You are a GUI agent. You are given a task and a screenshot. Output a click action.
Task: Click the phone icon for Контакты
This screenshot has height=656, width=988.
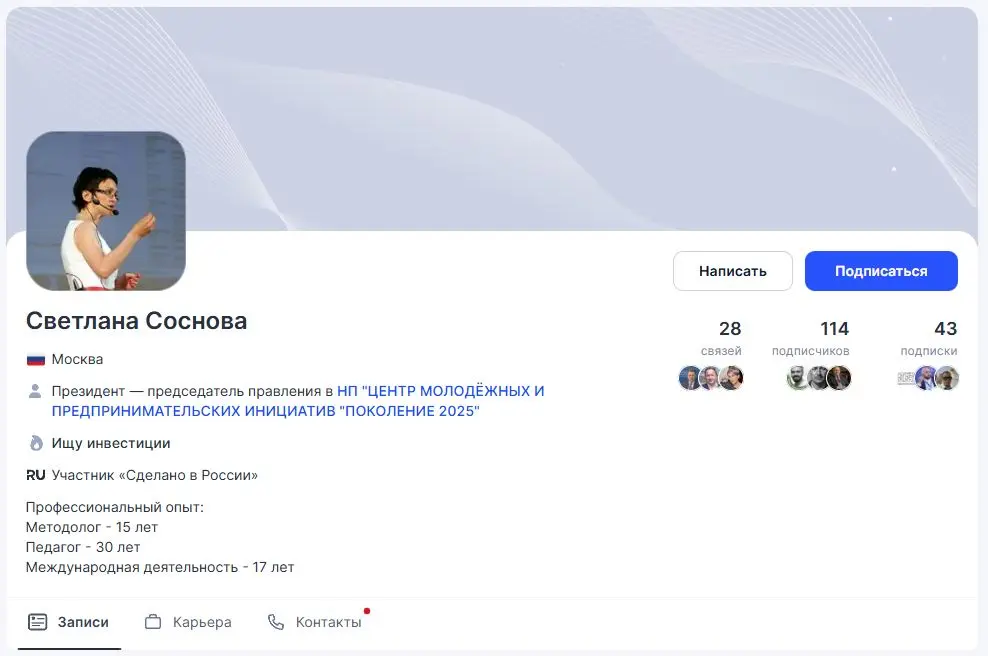pos(276,622)
